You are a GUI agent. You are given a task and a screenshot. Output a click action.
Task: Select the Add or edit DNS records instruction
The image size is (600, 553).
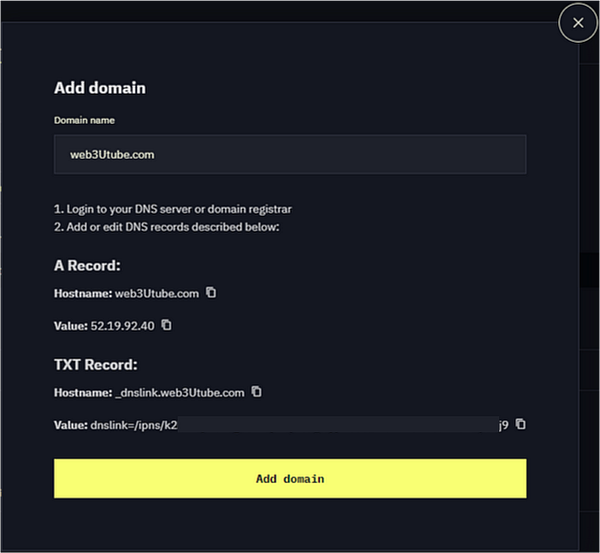167,227
